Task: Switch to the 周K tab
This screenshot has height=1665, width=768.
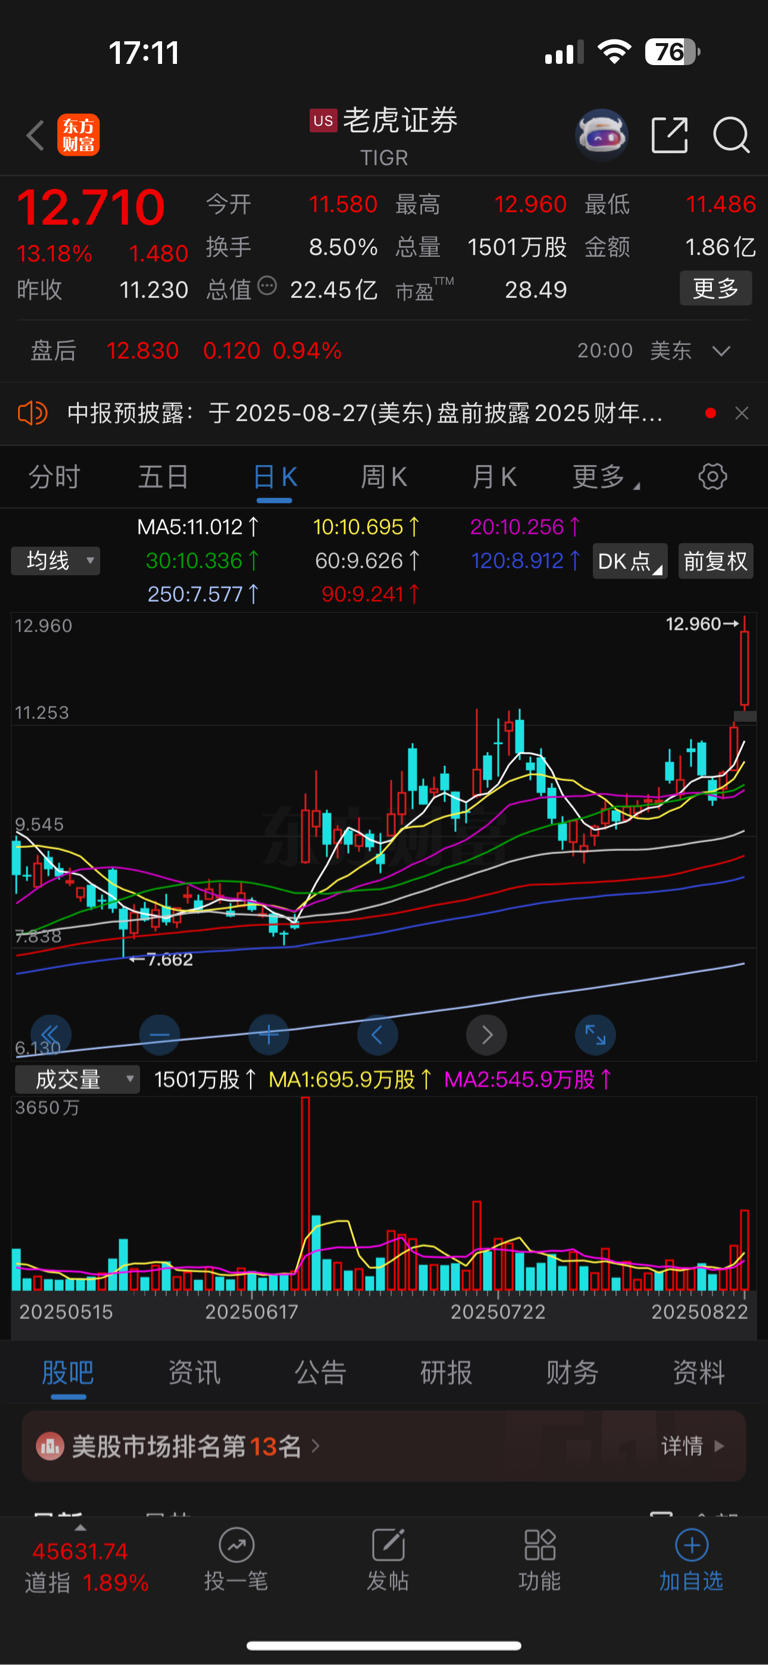Action: [383, 477]
